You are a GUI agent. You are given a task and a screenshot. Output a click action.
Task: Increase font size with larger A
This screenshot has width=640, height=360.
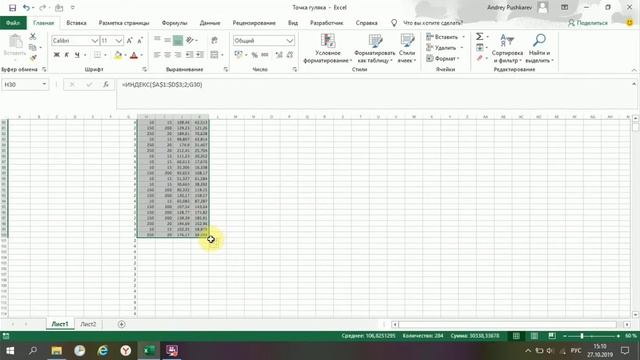[129, 40]
